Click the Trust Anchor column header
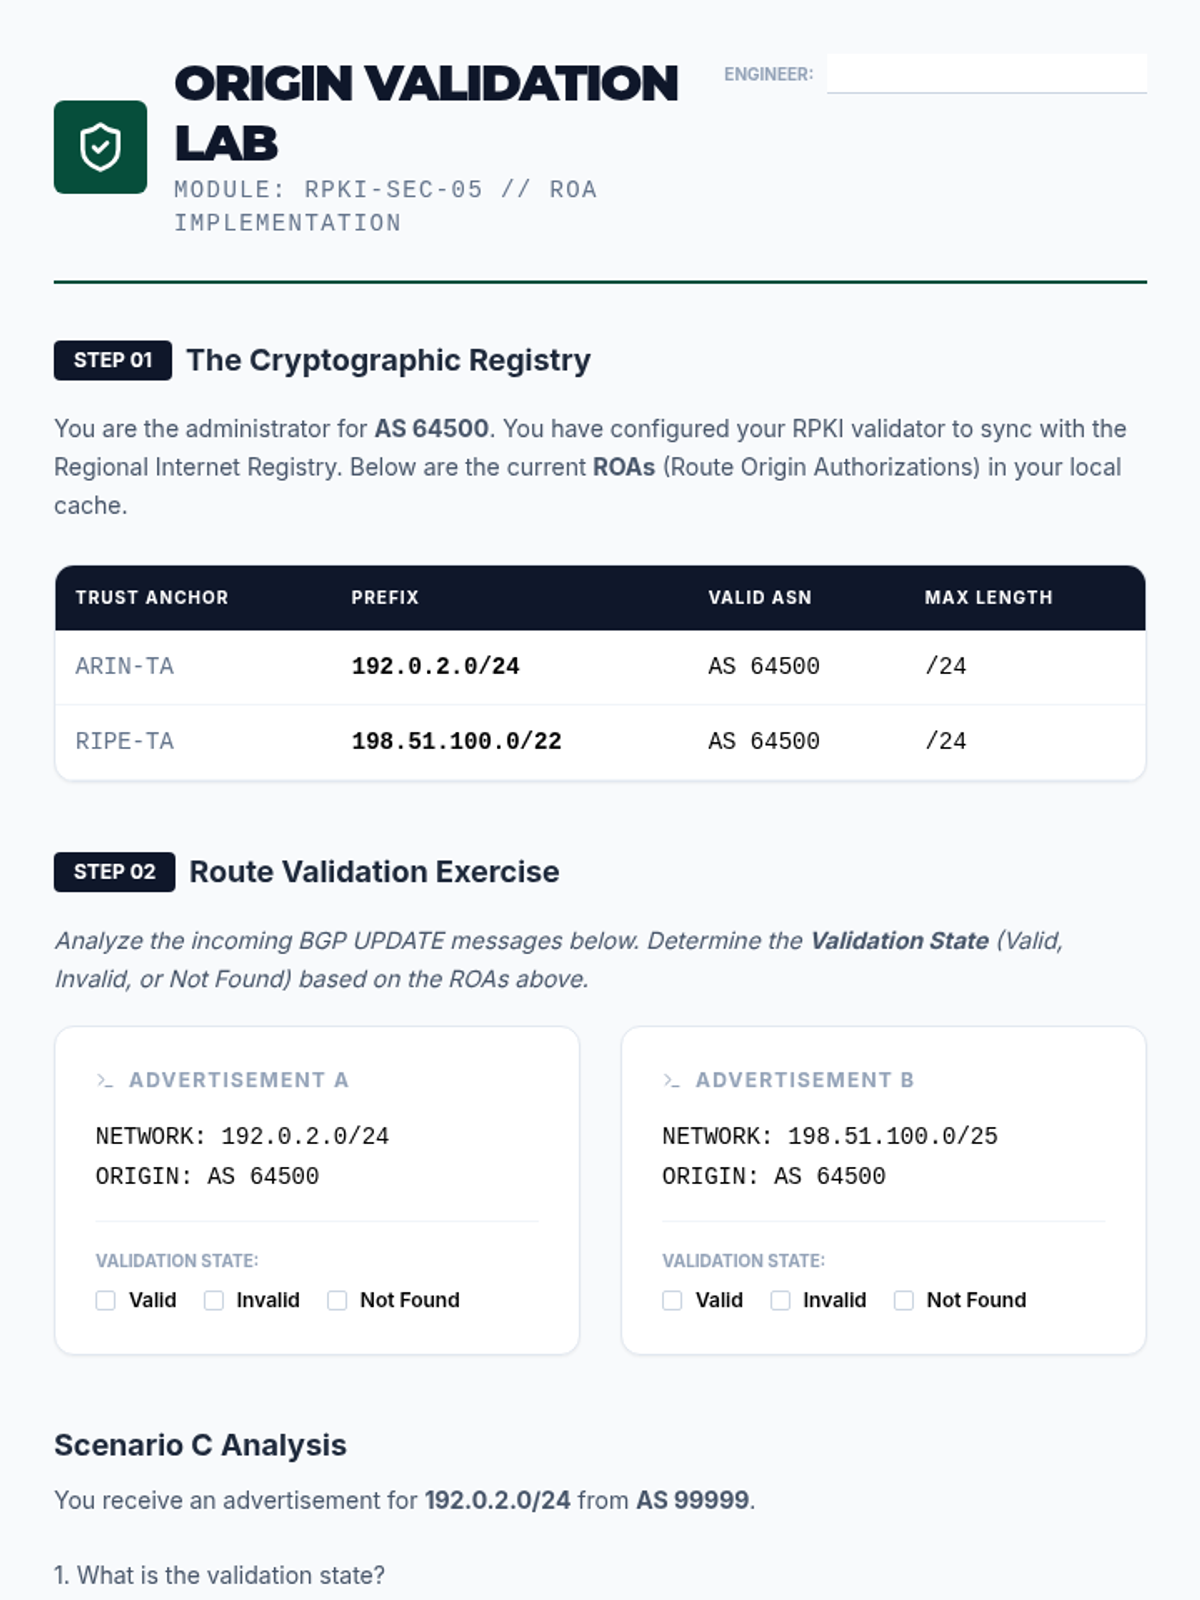The height and width of the screenshot is (1600, 1200). tap(152, 598)
